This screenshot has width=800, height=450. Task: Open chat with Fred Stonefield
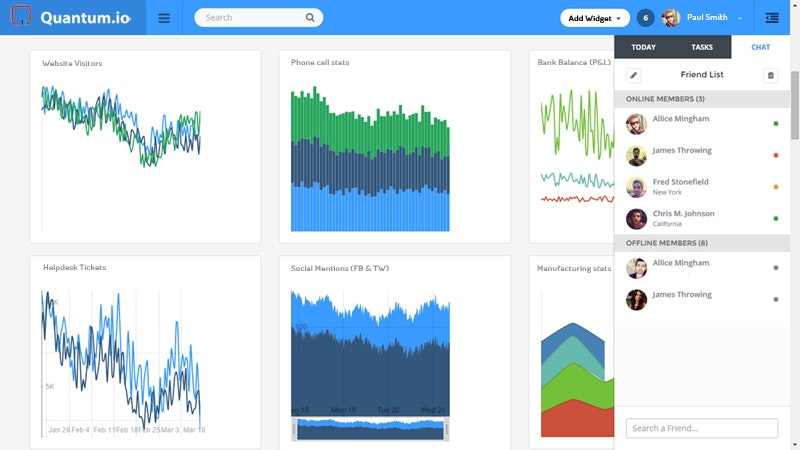(x=702, y=187)
